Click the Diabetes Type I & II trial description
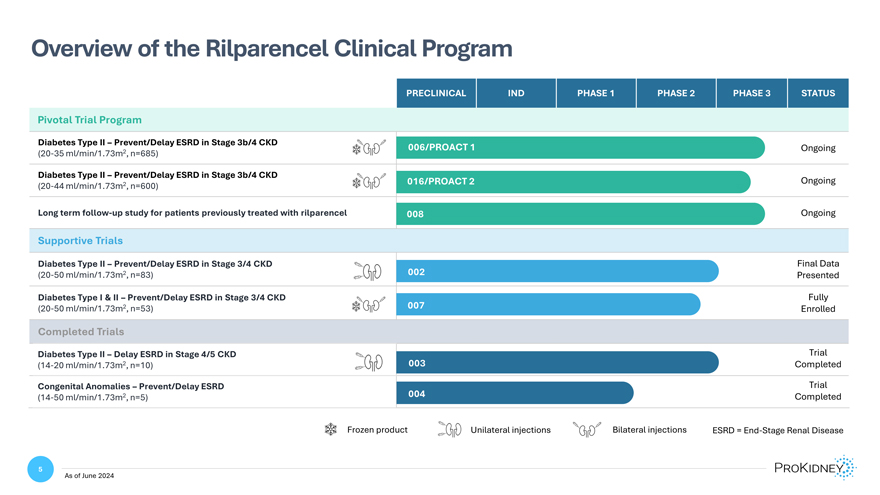The image size is (880, 495). coord(162,302)
